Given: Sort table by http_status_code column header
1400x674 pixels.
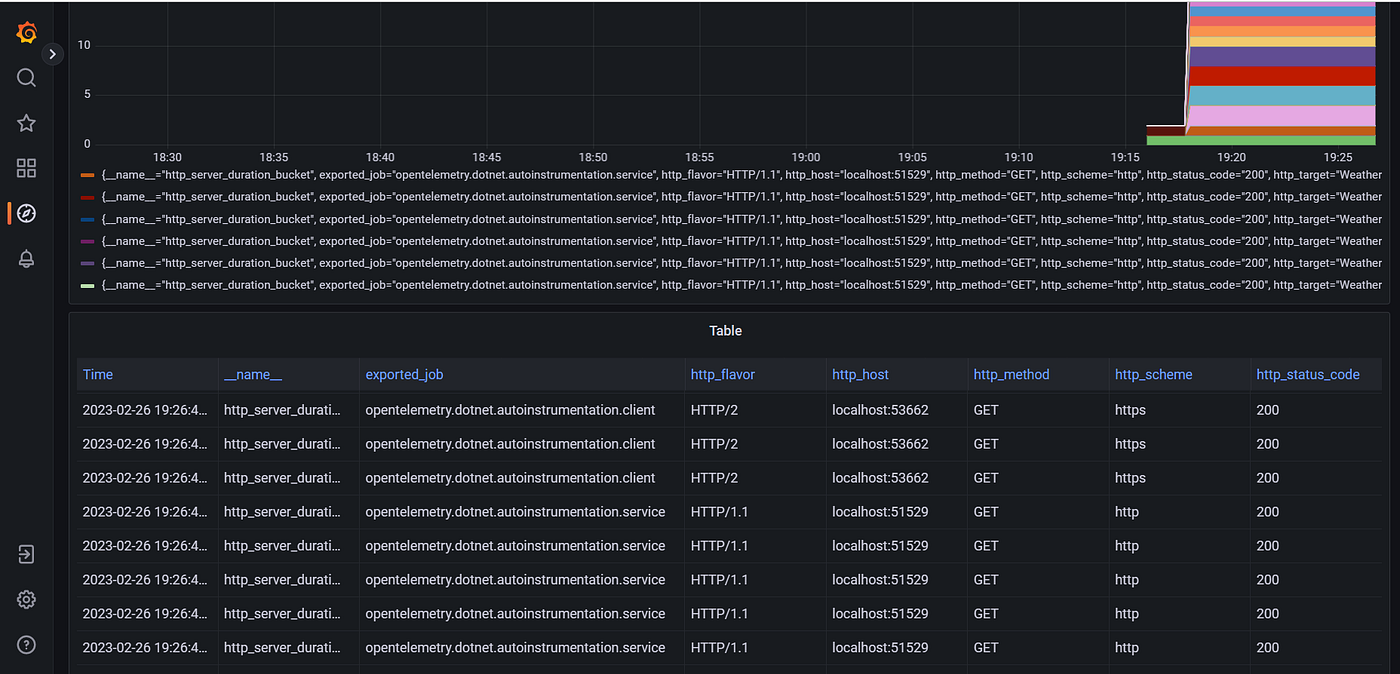Looking at the screenshot, I should click(1308, 374).
